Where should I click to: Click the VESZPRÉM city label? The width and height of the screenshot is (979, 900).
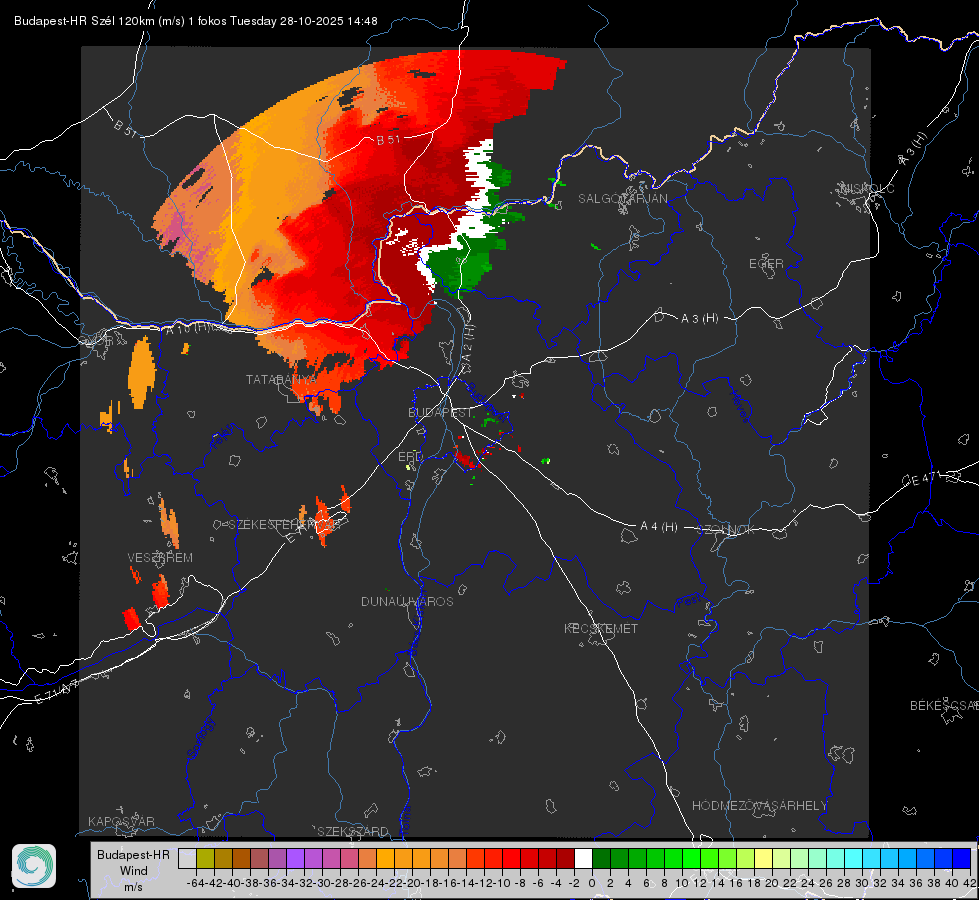(x=160, y=558)
